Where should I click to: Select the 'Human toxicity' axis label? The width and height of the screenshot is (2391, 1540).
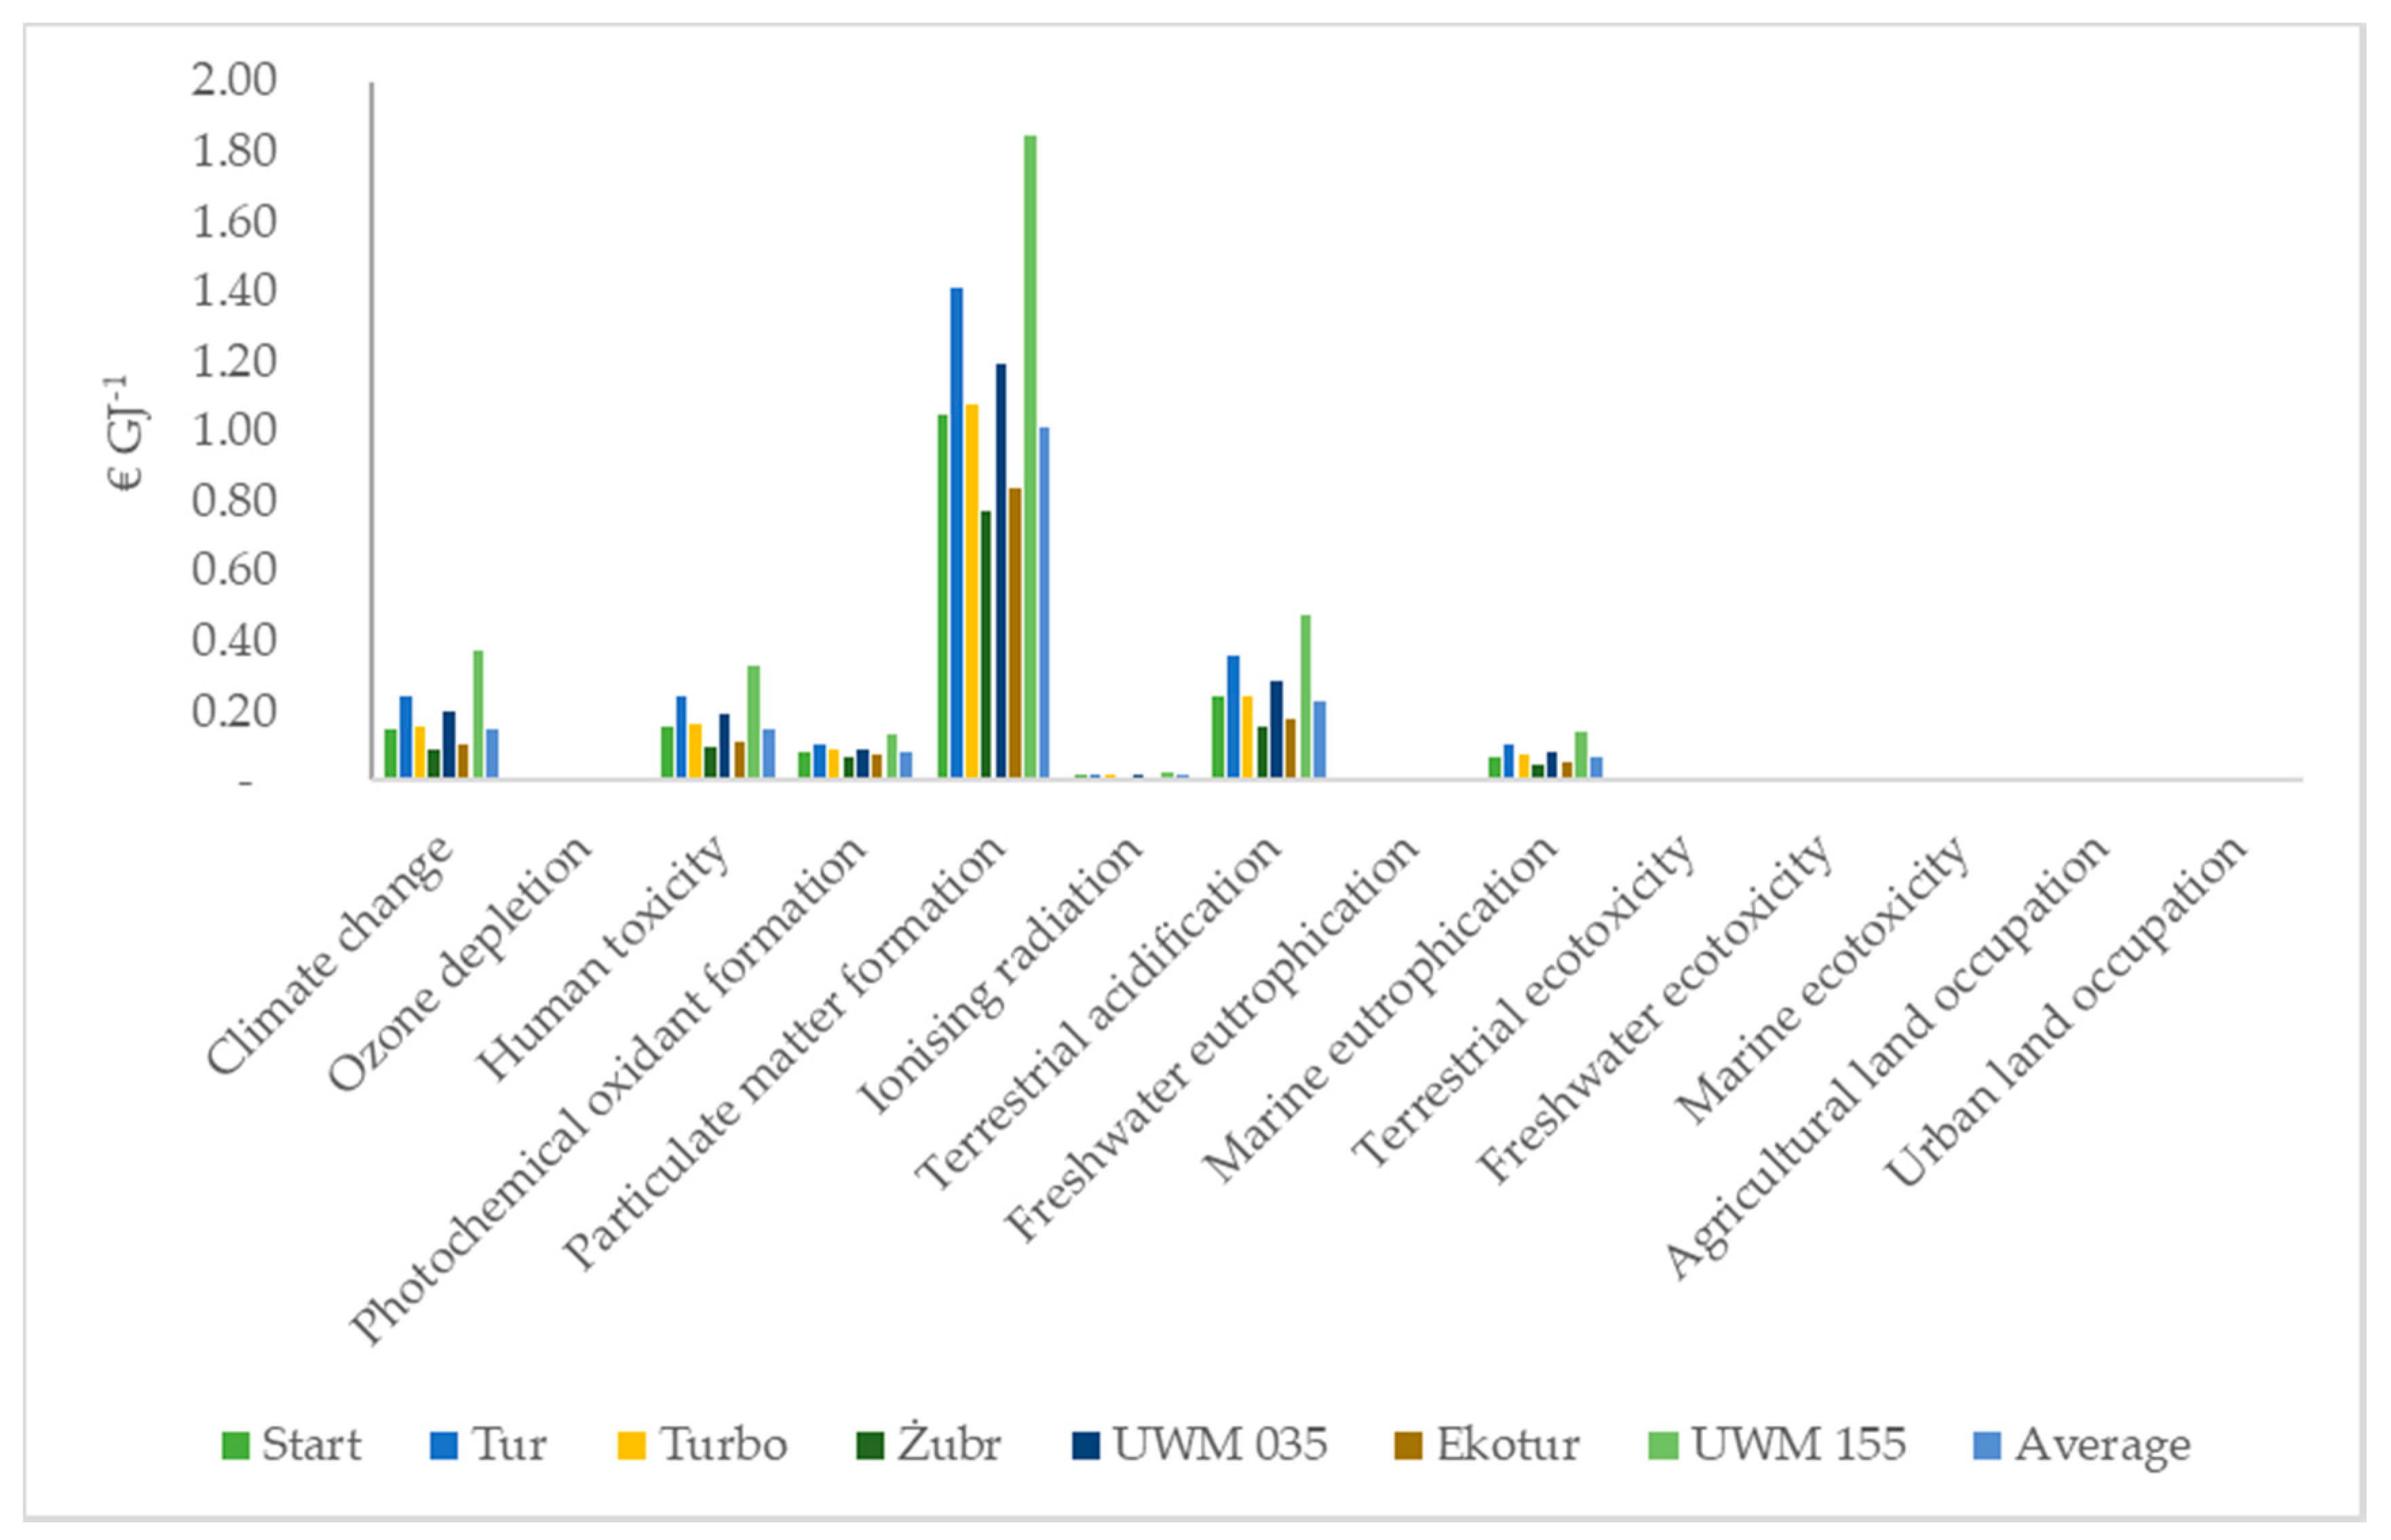(603, 958)
